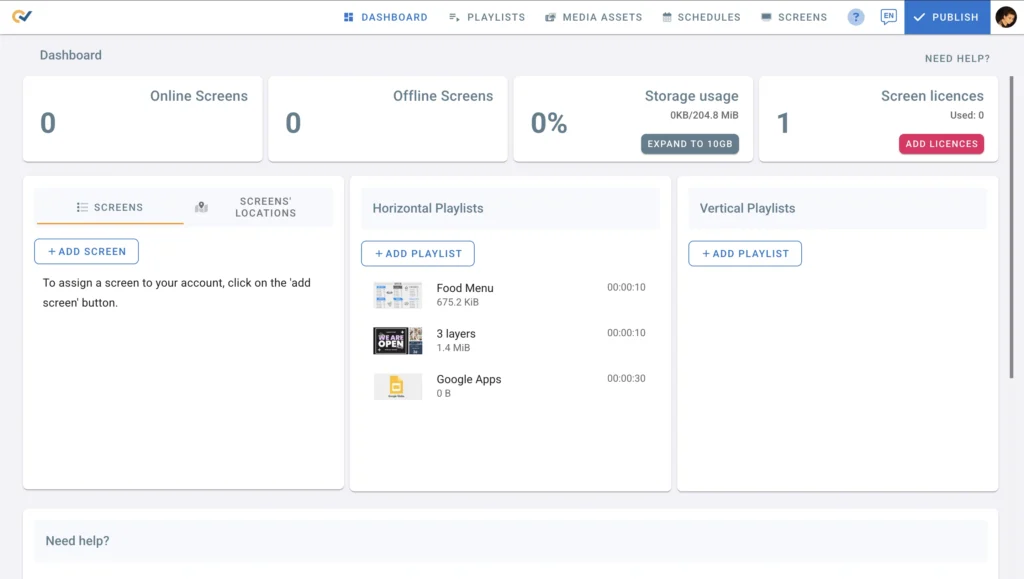
Task: Click the Screen licences count 1
Action: 783,123
